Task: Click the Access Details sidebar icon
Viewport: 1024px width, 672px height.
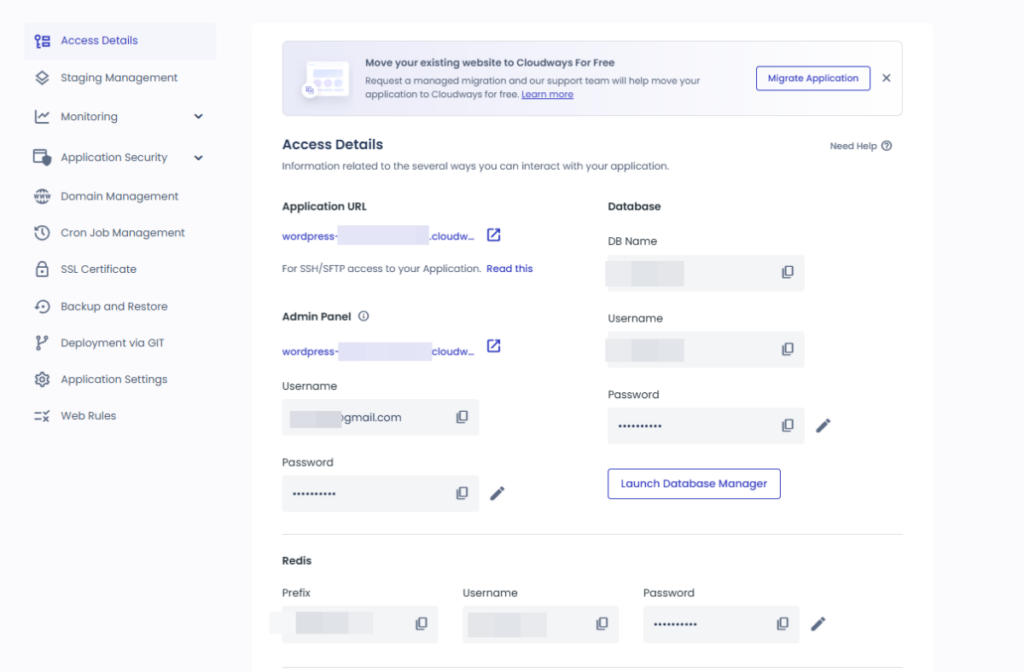Action: pos(42,41)
